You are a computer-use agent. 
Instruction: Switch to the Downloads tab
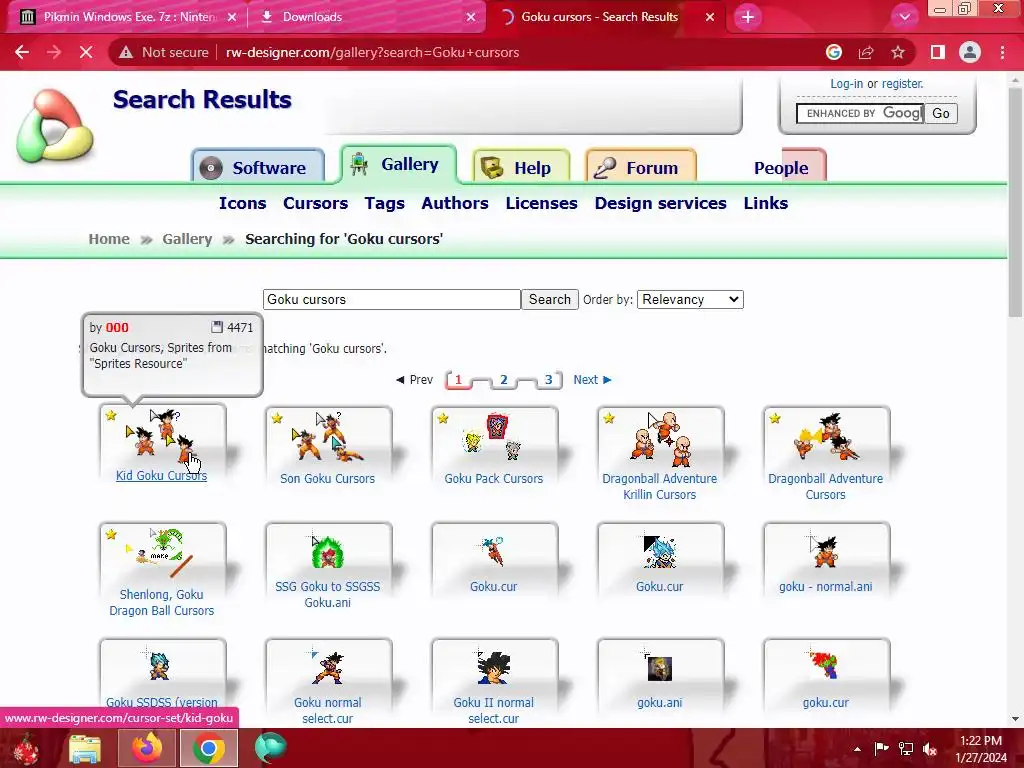[x=366, y=17]
